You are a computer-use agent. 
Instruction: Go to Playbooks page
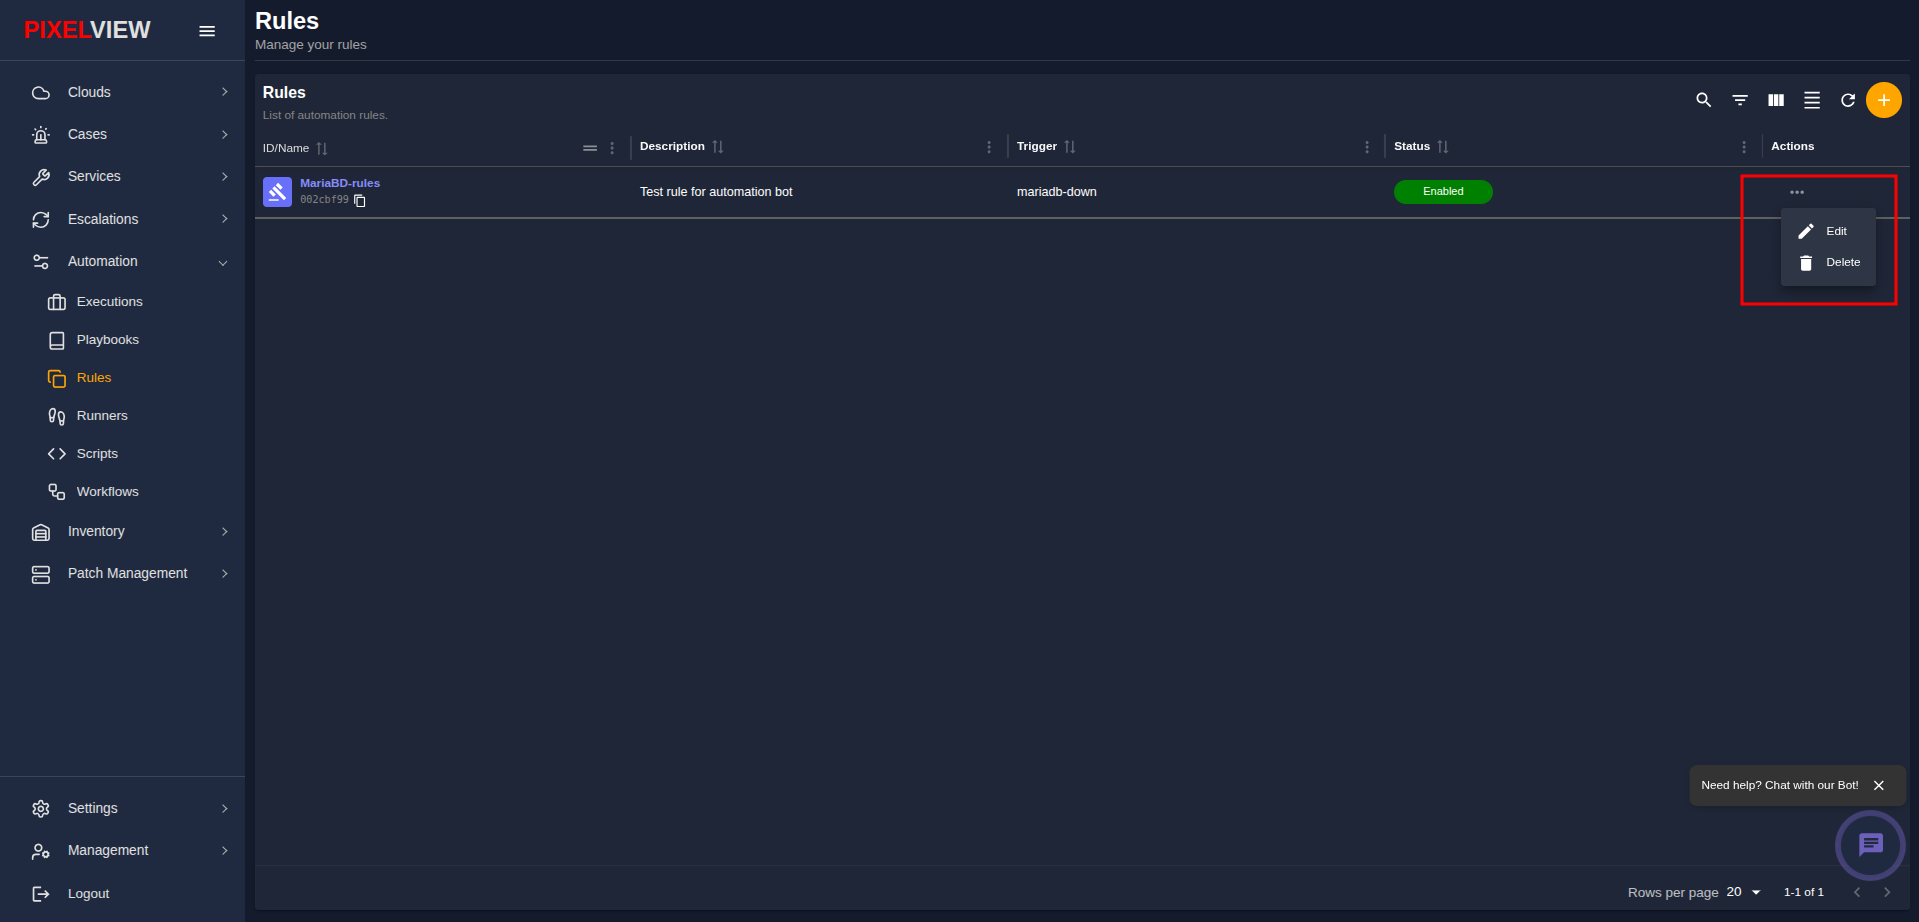point(108,340)
